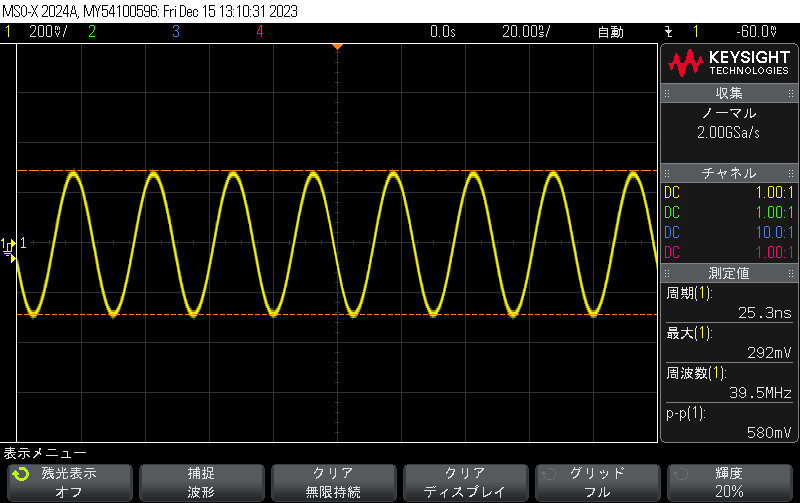
Task: Open the 20.00ns/ timebase setting
Action: (x=525, y=32)
